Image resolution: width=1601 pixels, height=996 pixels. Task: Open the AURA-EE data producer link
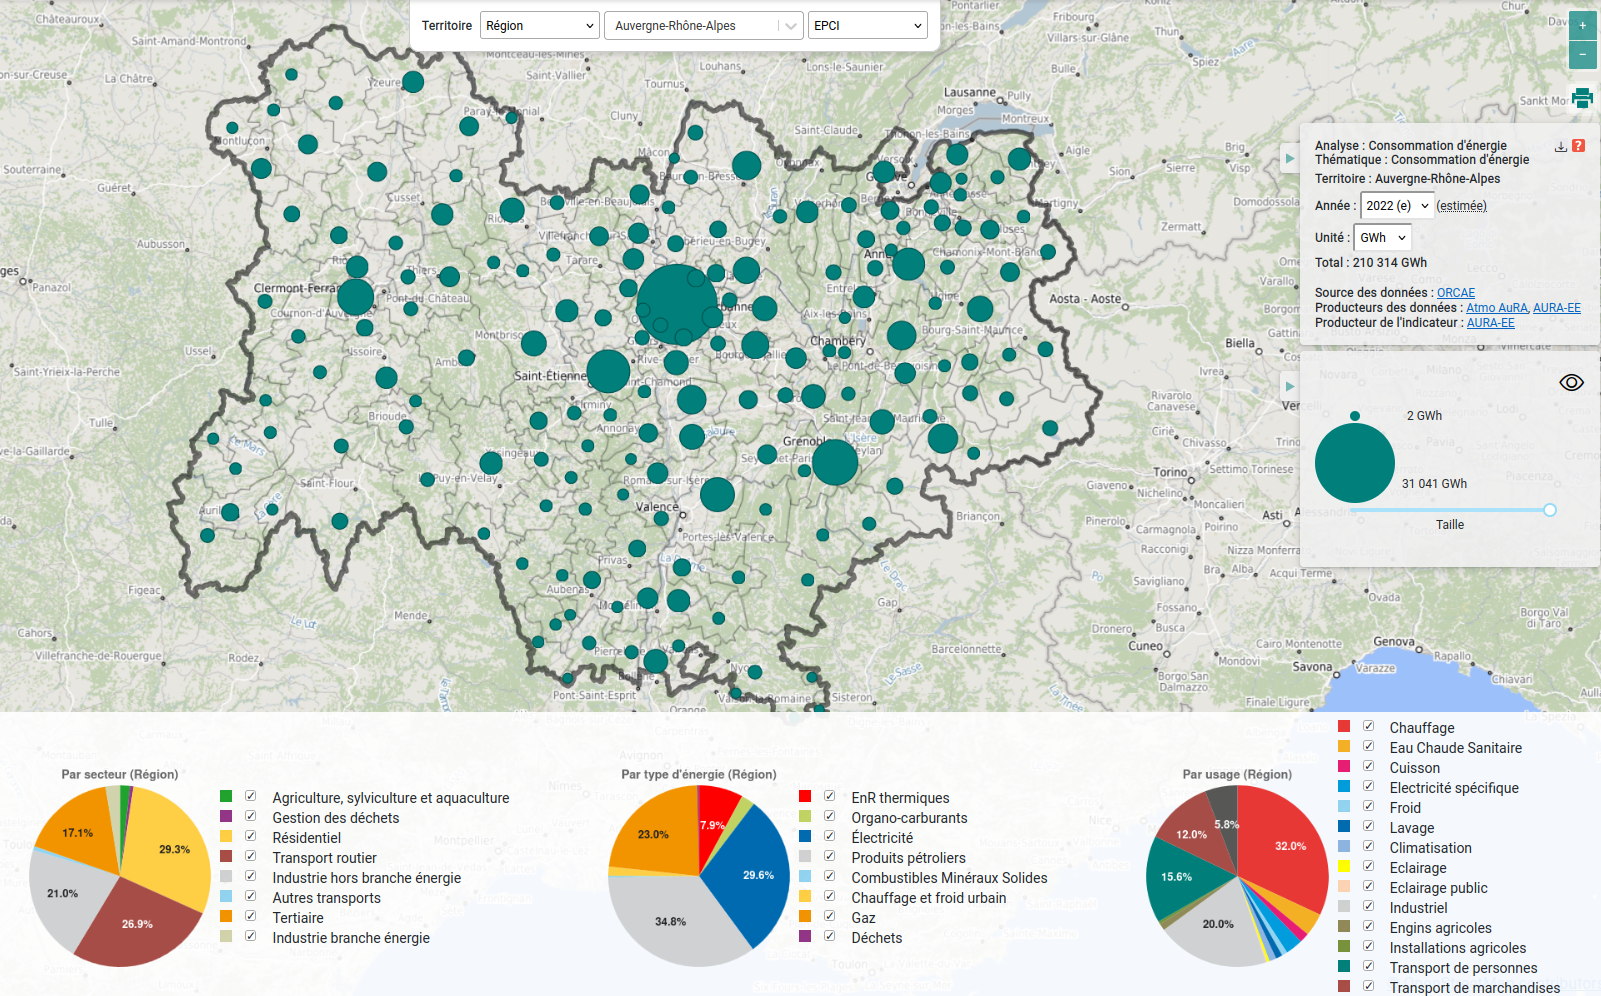coord(1557,308)
